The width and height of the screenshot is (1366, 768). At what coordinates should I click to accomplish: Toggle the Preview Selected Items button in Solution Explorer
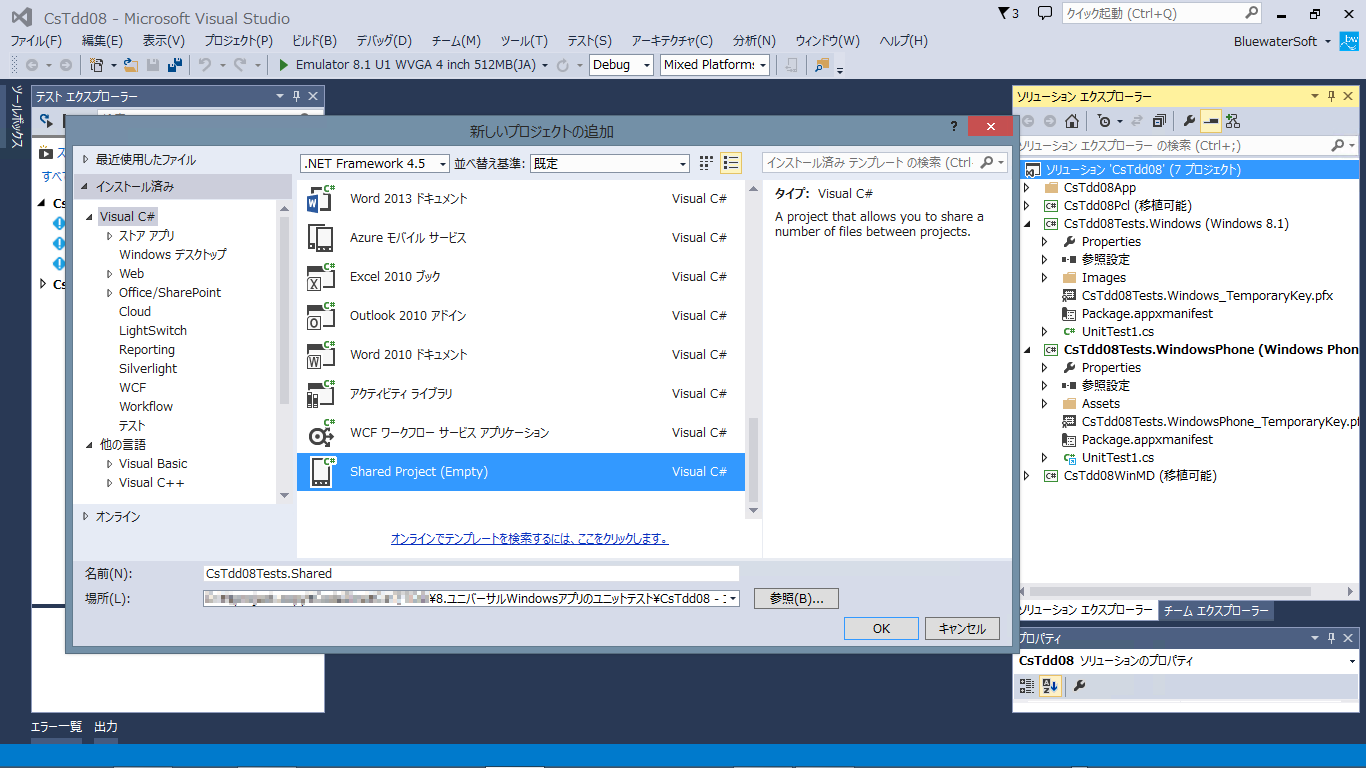(x=1211, y=121)
